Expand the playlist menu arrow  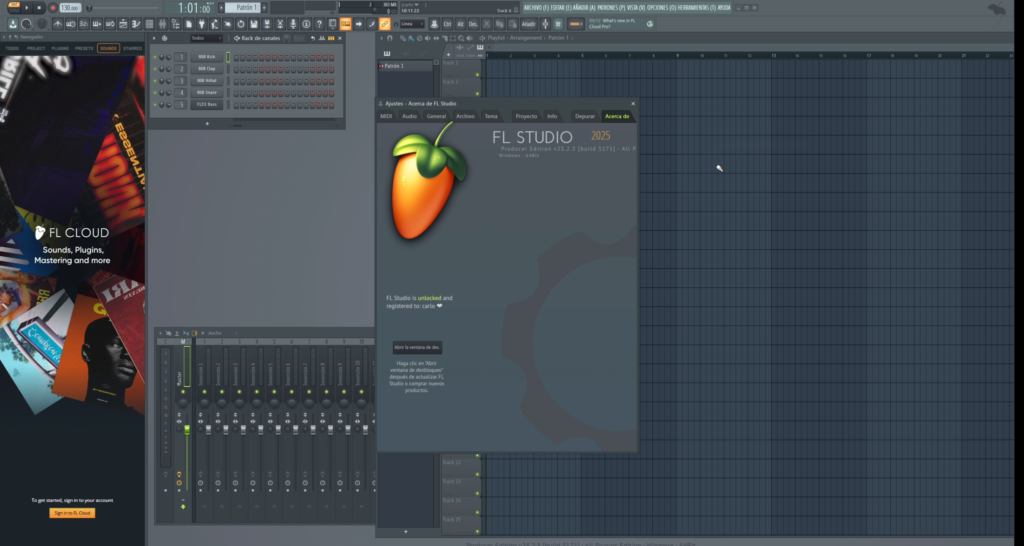[x=381, y=38]
